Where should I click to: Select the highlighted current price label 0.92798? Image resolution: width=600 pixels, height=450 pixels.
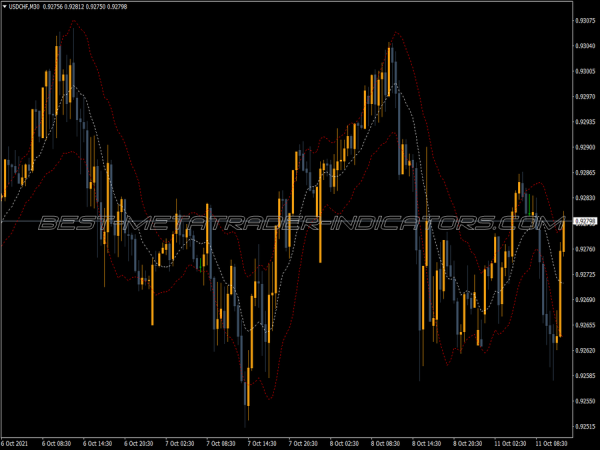pos(584,221)
